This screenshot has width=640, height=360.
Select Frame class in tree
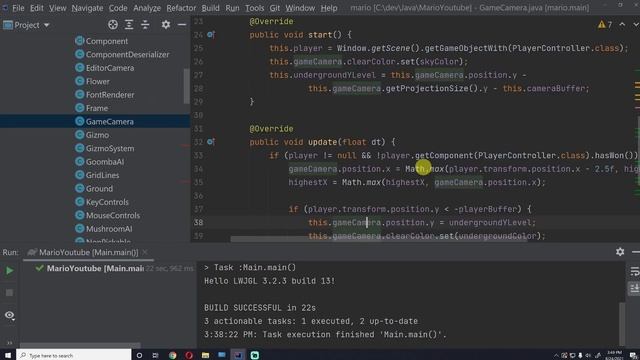pos(92,108)
